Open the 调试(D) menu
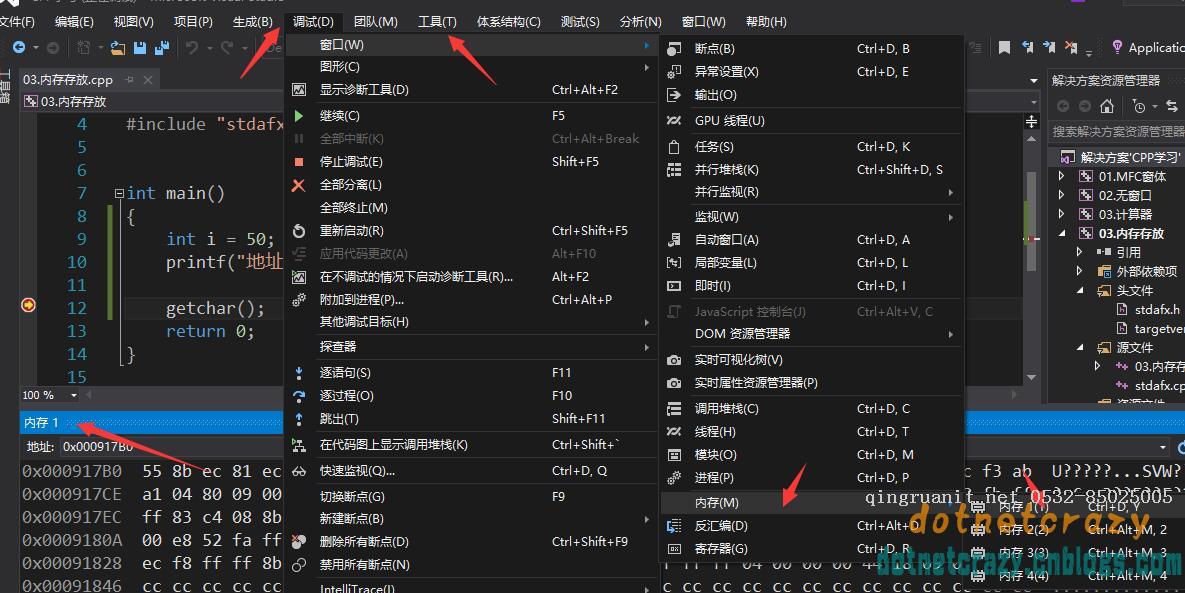The image size is (1185, 593). 313,21
